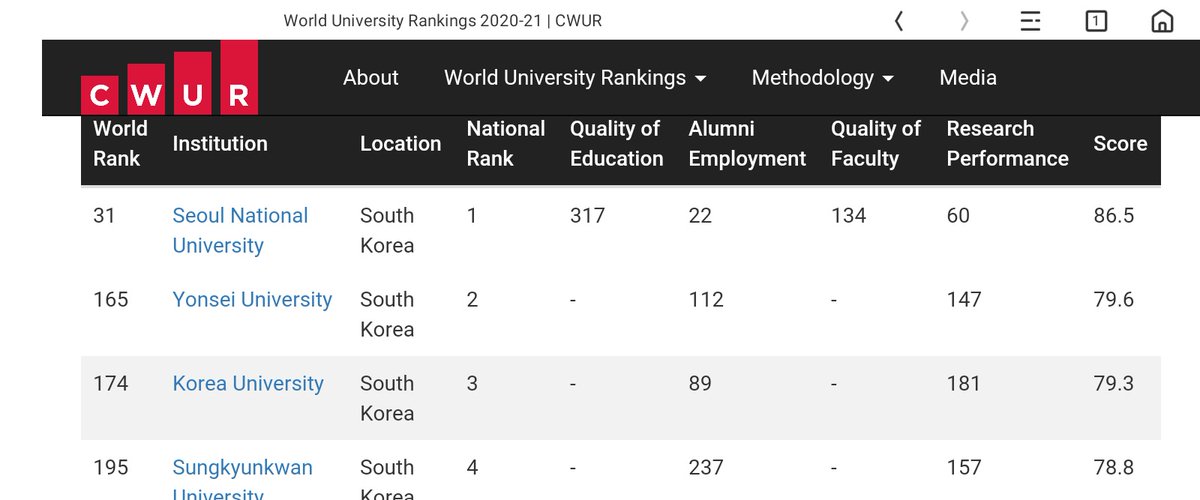
Task: Click the Quality of Education column header
Action: pyautogui.click(x=617, y=143)
